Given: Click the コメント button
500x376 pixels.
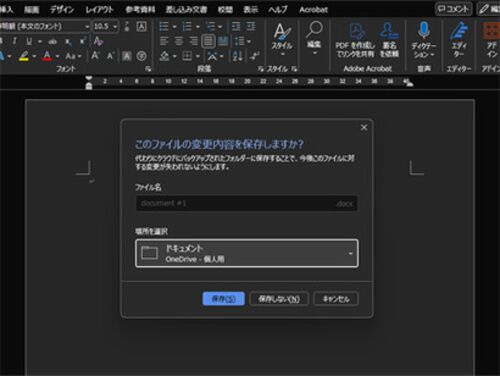Looking at the screenshot, I should (453, 9).
